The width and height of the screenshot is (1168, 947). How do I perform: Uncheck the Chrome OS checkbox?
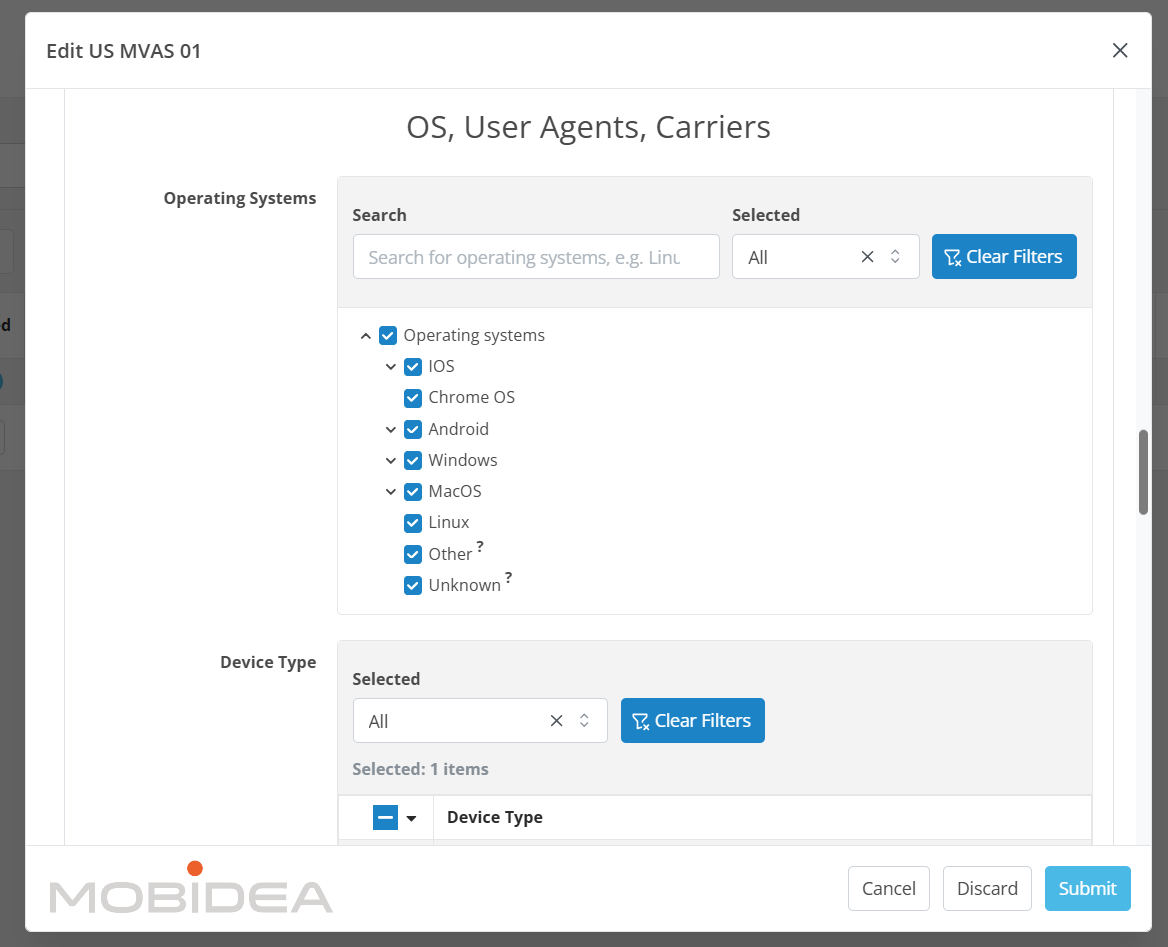pos(413,398)
